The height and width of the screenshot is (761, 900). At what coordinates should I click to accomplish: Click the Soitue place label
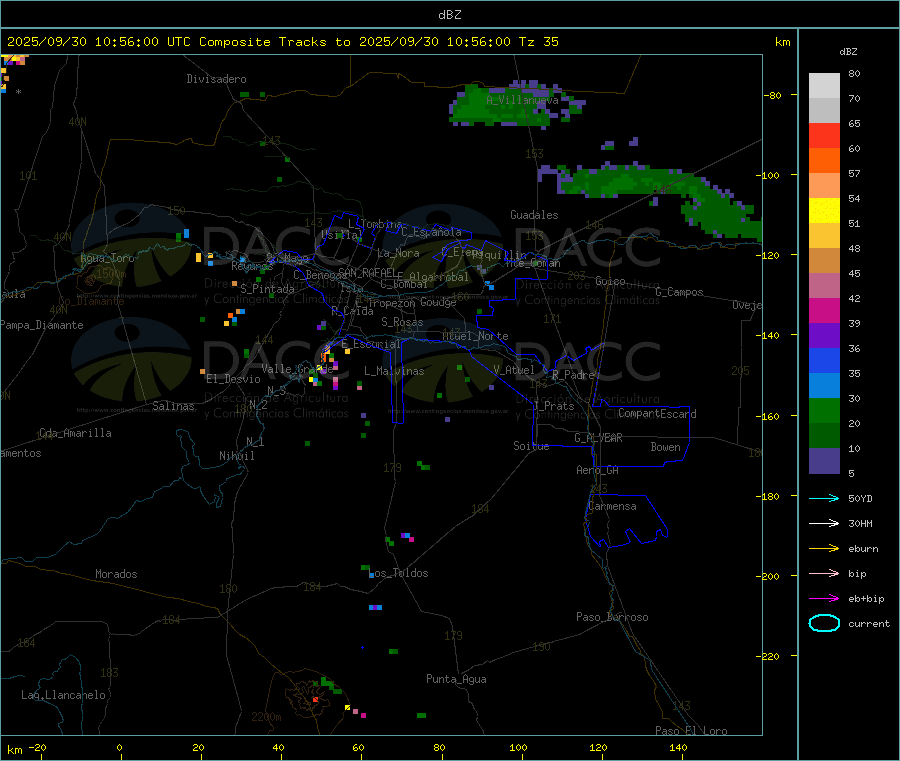531,446
